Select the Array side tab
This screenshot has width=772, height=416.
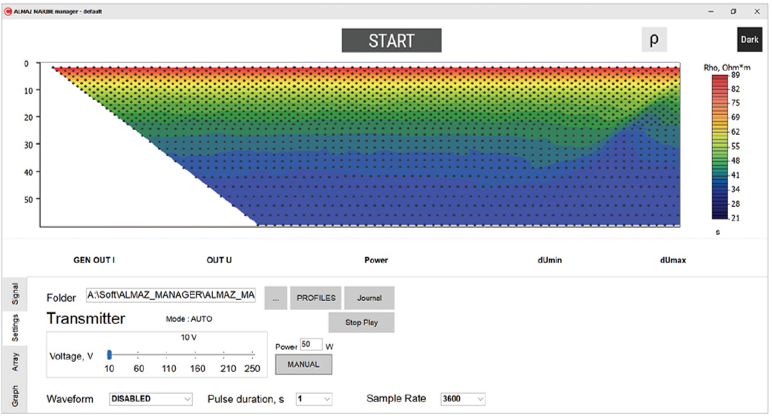coord(15,362)
